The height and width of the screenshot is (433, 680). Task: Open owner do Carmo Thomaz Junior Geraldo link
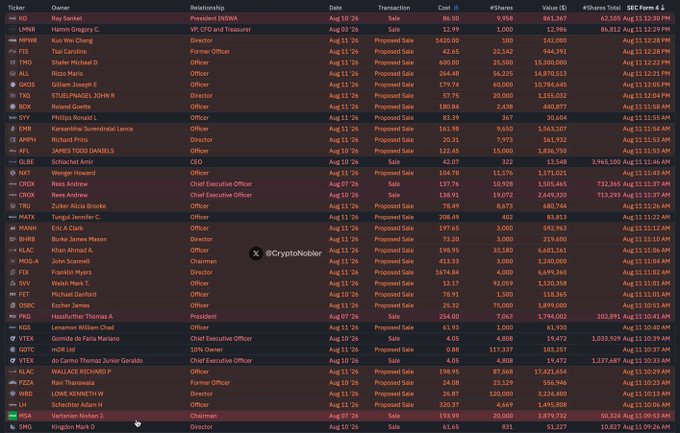tap(97, 361)
